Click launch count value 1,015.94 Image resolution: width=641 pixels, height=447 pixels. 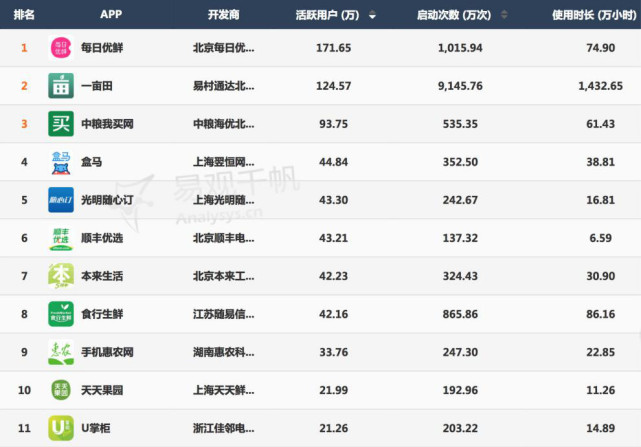point(460,48)
